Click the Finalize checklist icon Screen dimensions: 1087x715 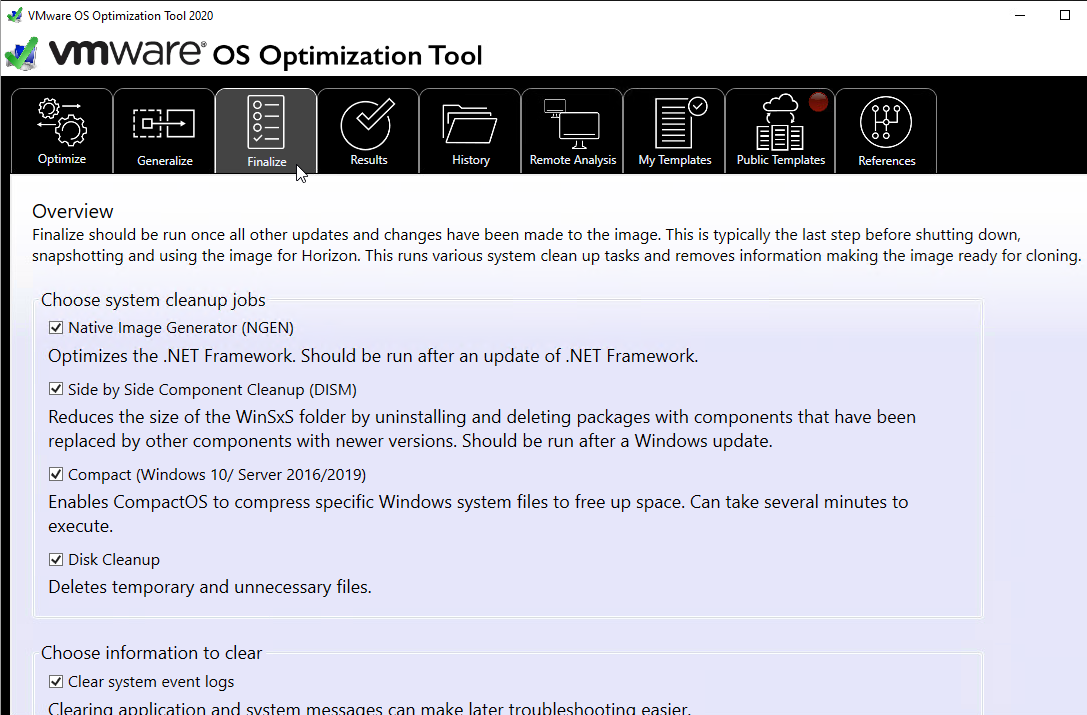tap(266, 122)
